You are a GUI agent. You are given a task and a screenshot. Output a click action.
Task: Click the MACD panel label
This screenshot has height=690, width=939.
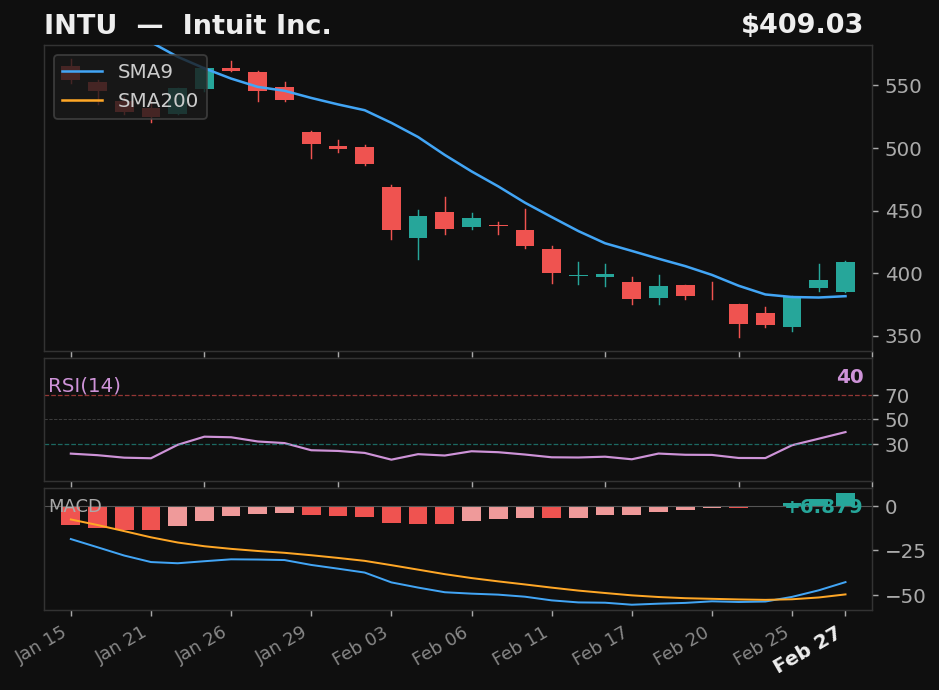coord(75,506)
